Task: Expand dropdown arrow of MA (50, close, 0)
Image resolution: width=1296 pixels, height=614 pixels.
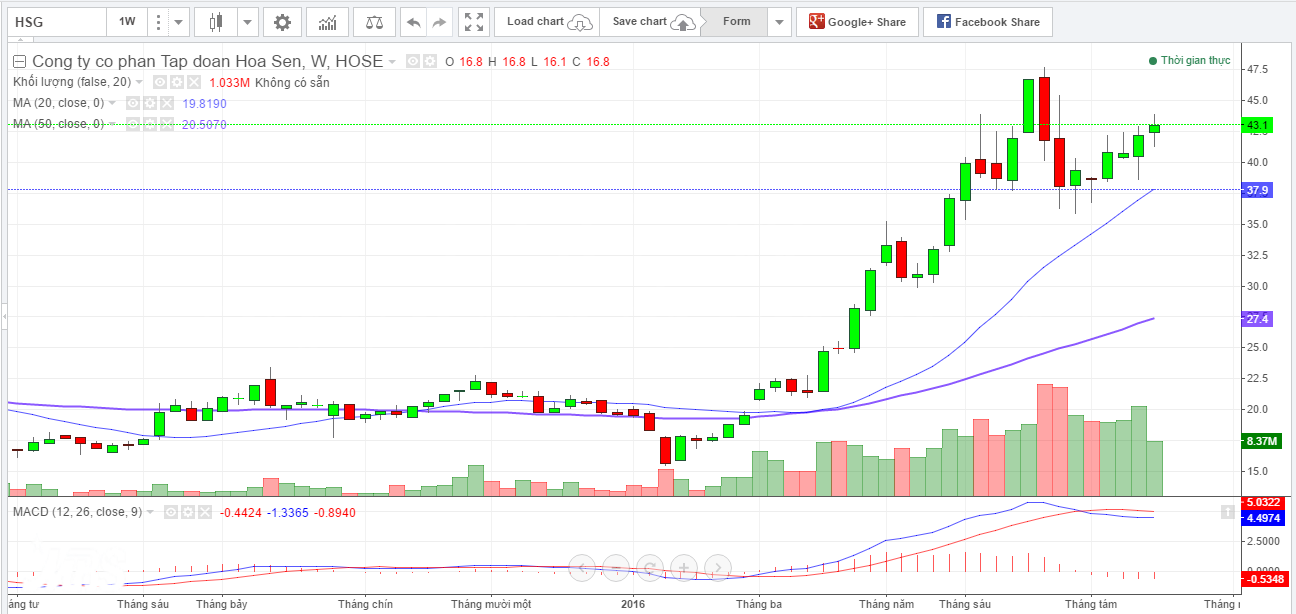Action: [x=112, y=124]
